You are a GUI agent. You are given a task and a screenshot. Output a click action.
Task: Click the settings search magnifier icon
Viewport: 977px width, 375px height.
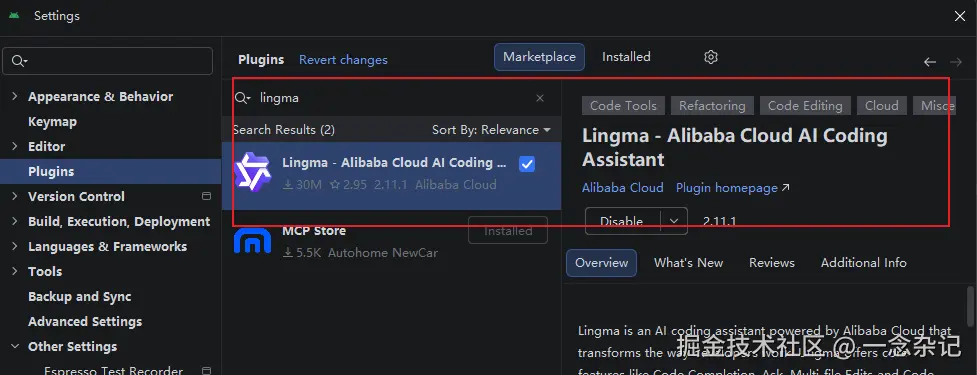tap(19, 61)
